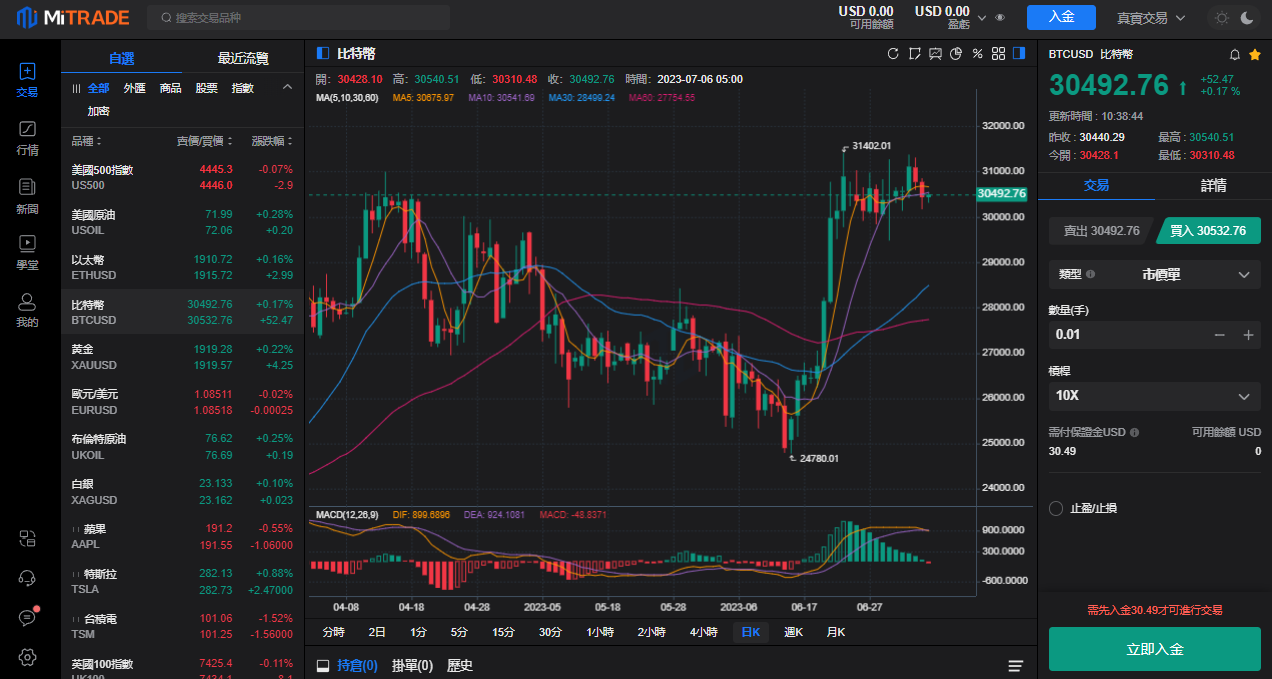Open the settings gear in sidebar
The image size is (1272, 679).
click(x=28, y=657)
